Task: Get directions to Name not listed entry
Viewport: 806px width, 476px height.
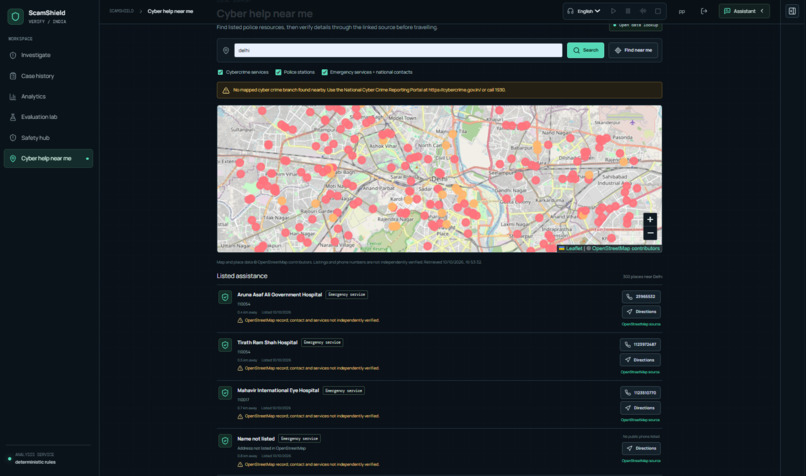Action: tap(641, 448)
